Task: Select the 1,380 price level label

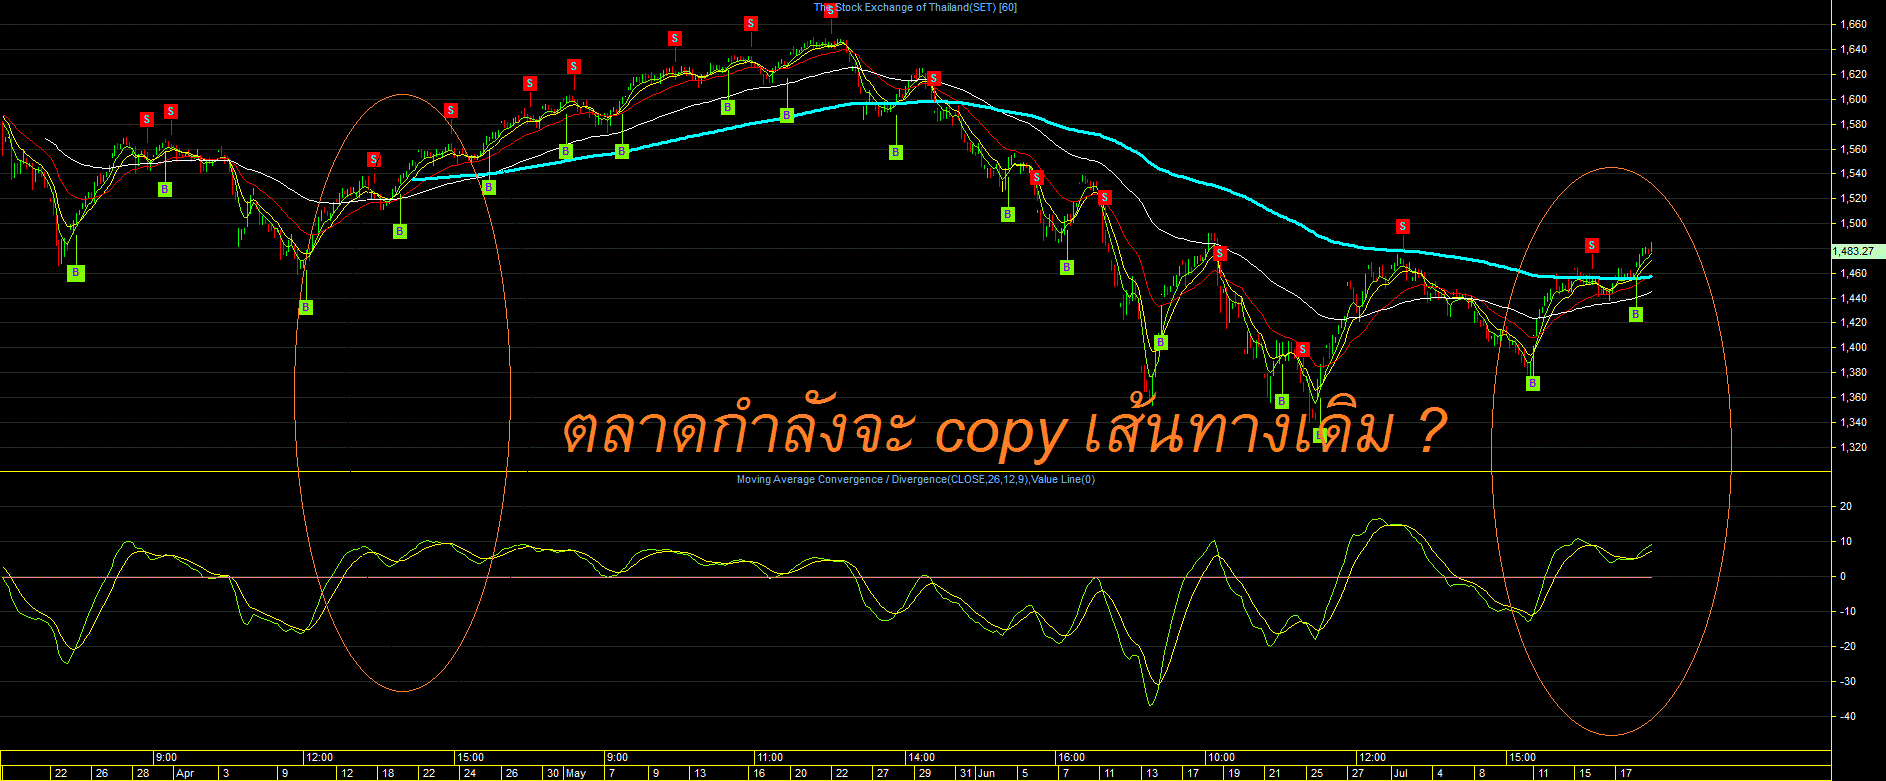Action: click(1853, 372)
